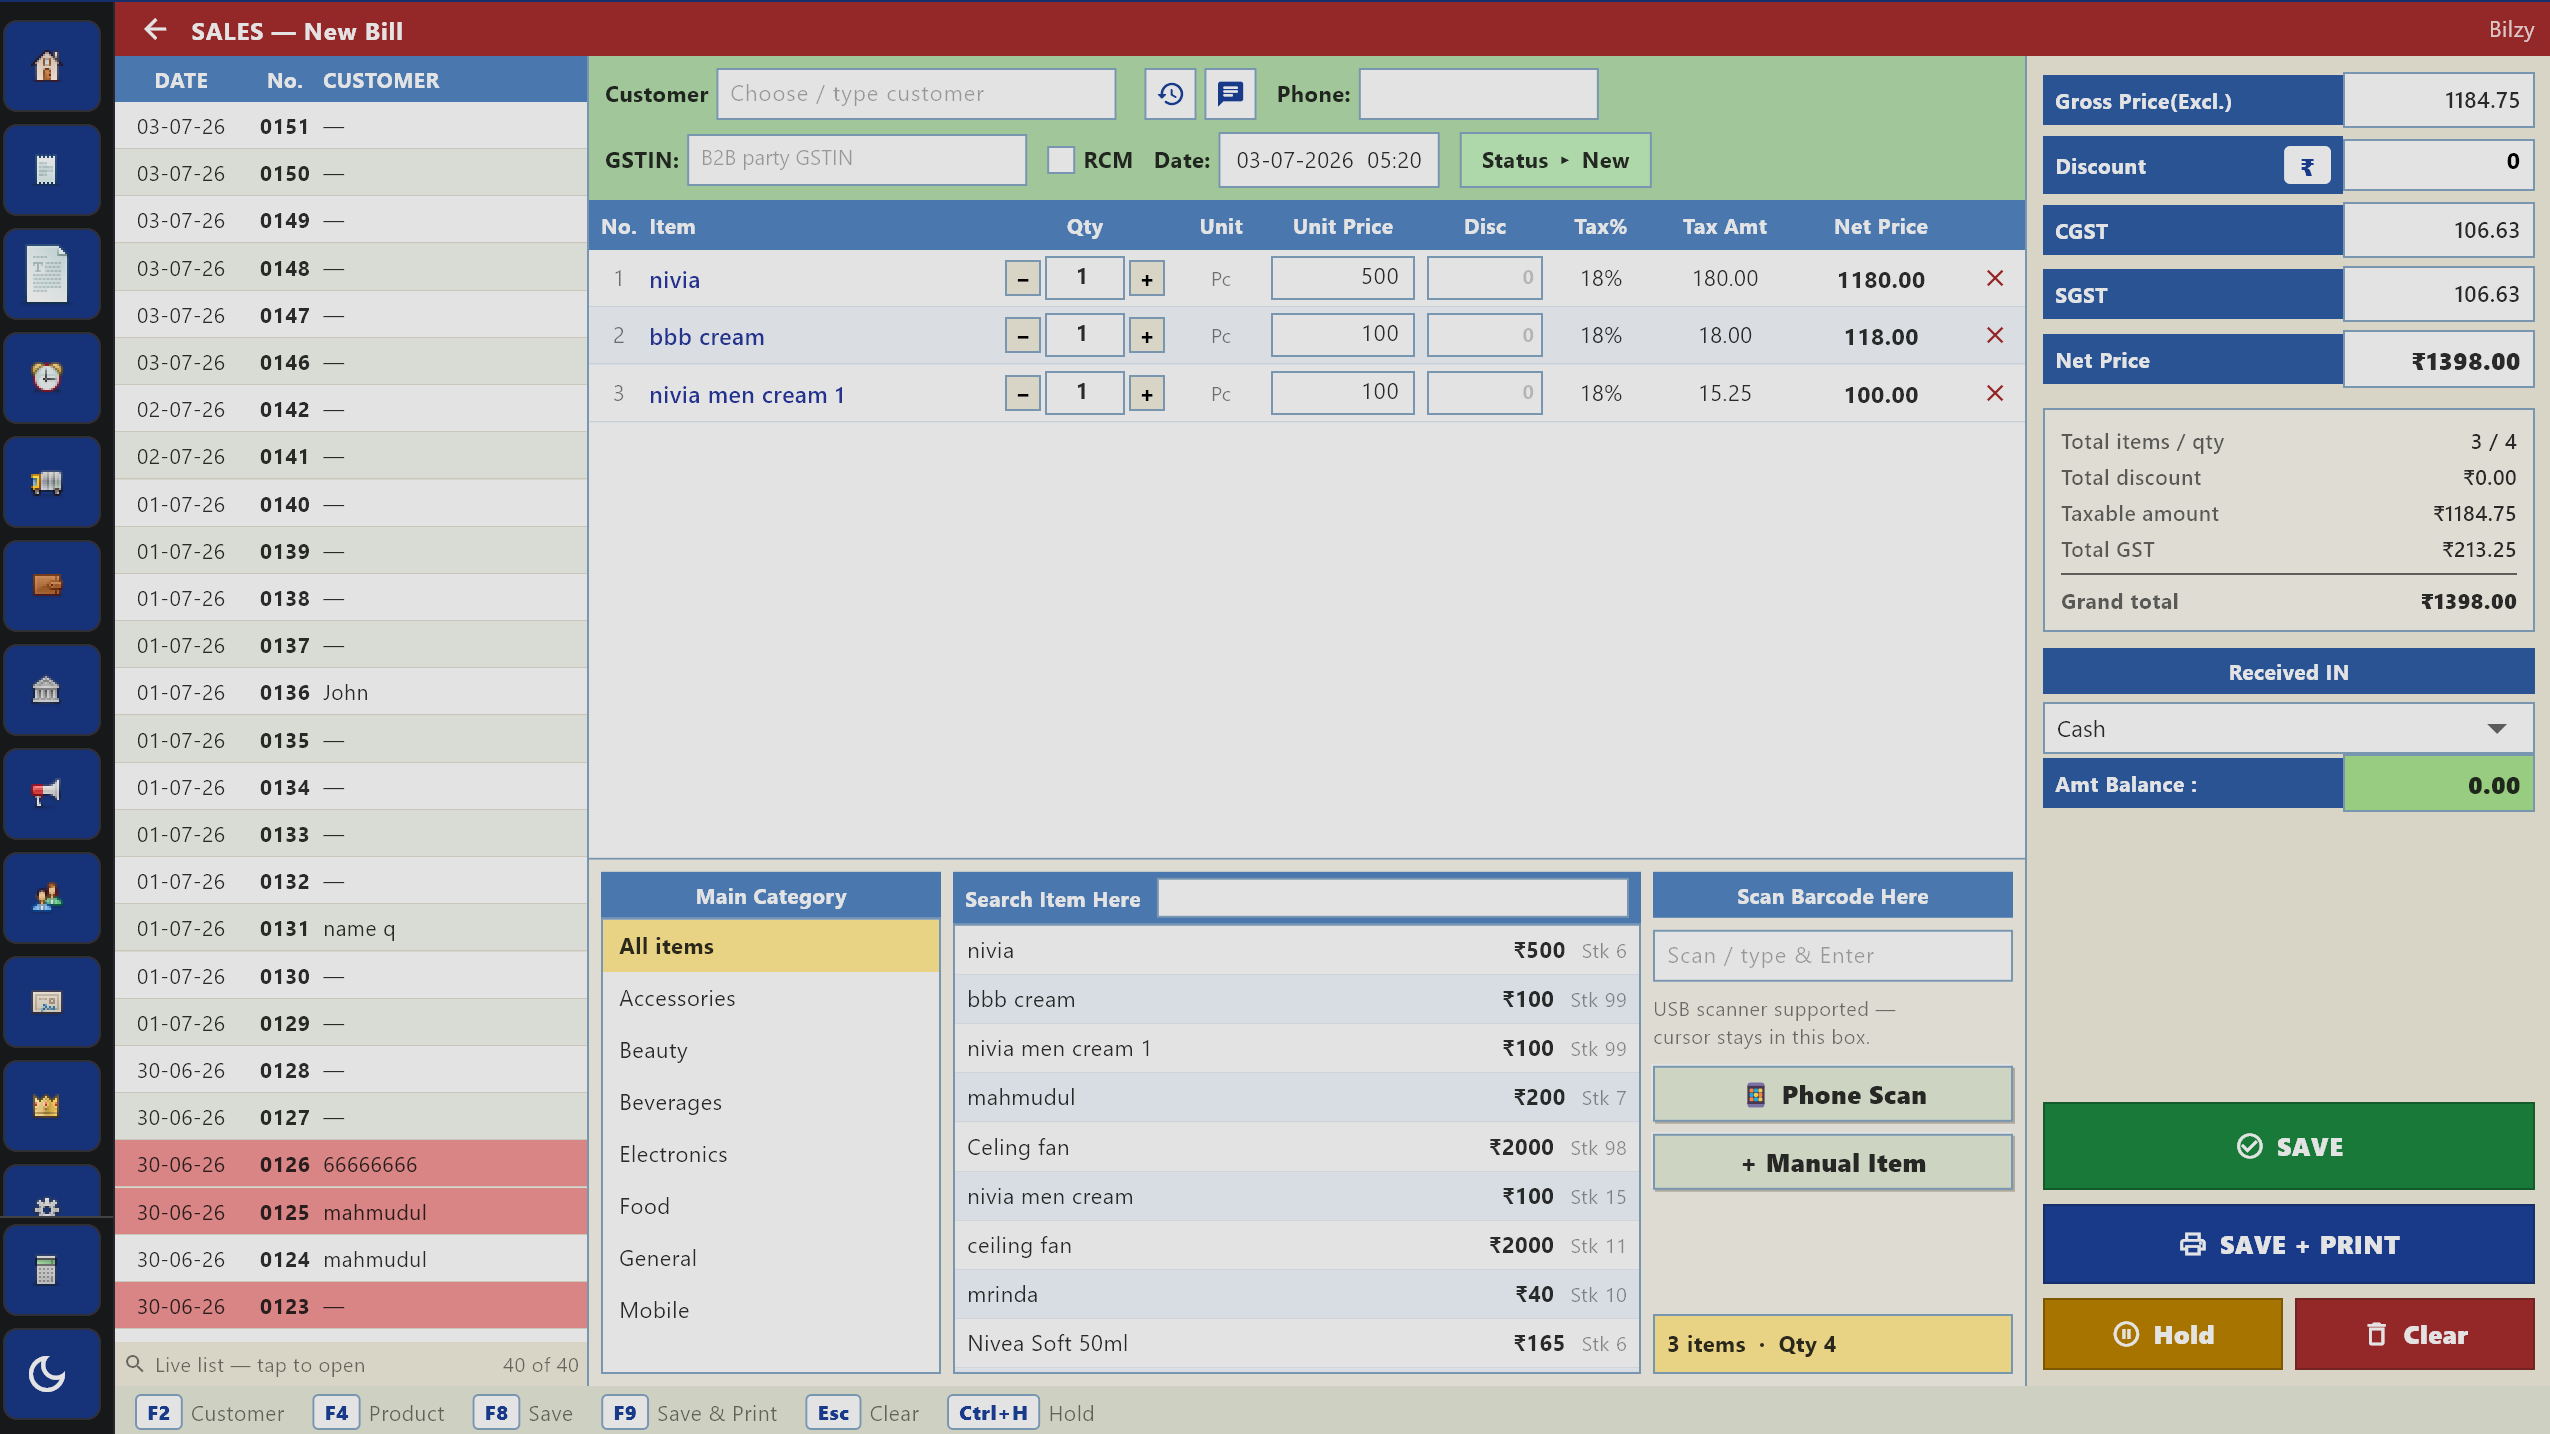Decrease nivia men cream 1 quantity
The width and height of the screenshot is (2550, 1434).
(1022, 394)
